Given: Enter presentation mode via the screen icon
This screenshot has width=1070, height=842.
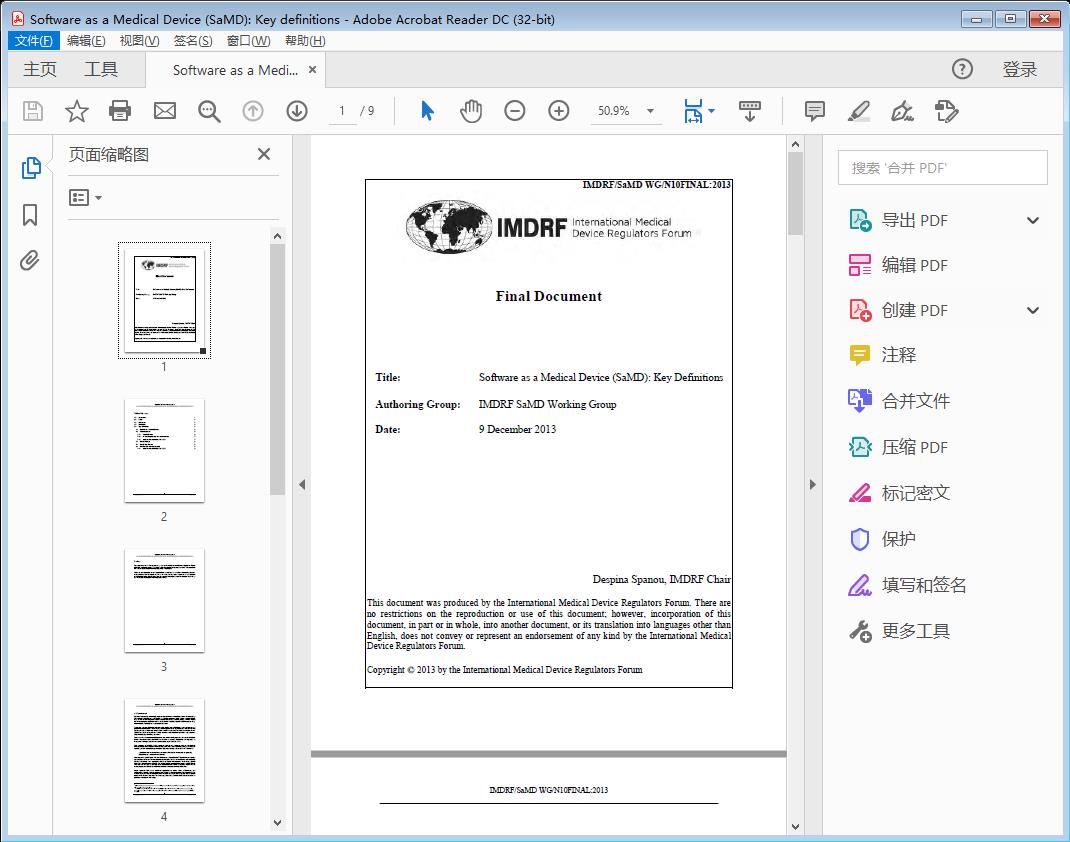Looking at the screenshot, I should tap(750, 111).
